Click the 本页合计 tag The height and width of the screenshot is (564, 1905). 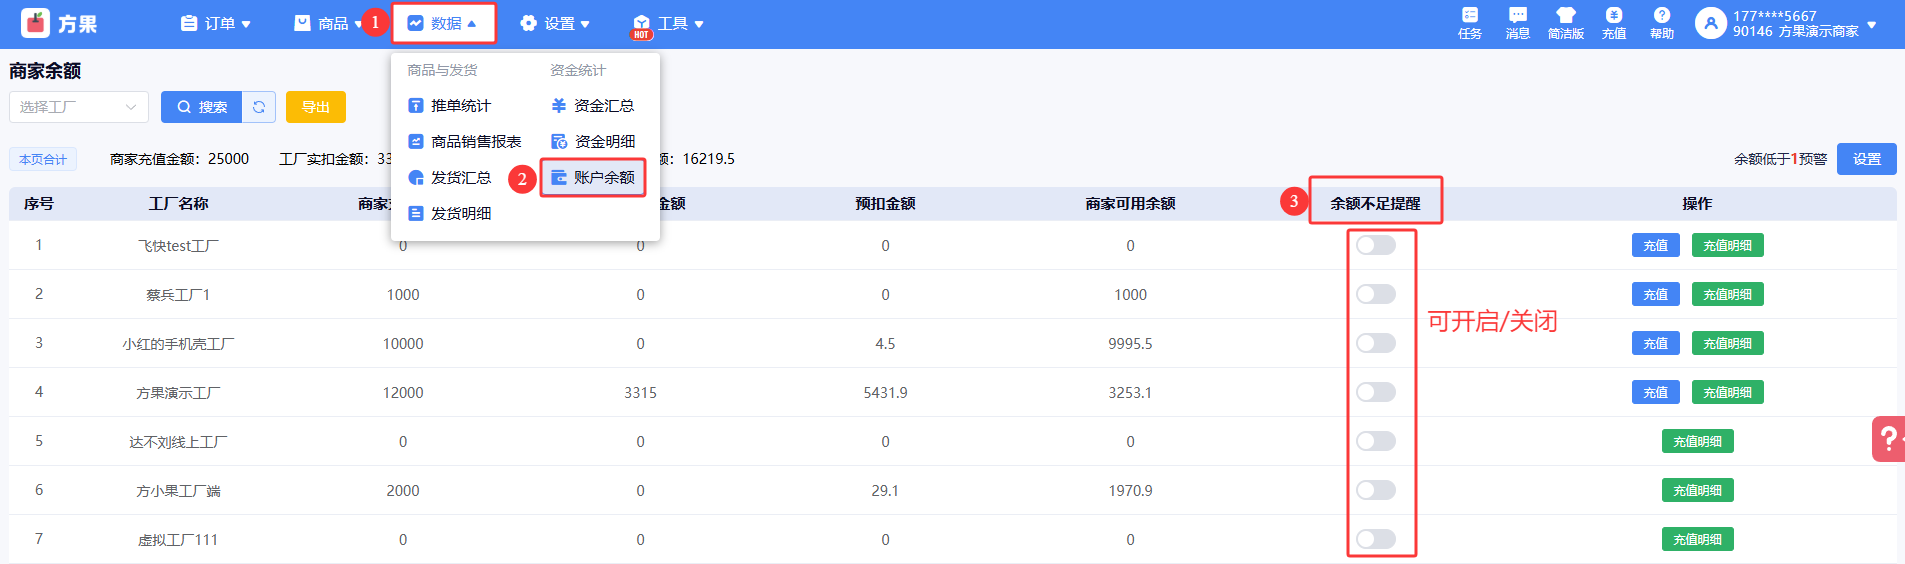tap(43, 159)
